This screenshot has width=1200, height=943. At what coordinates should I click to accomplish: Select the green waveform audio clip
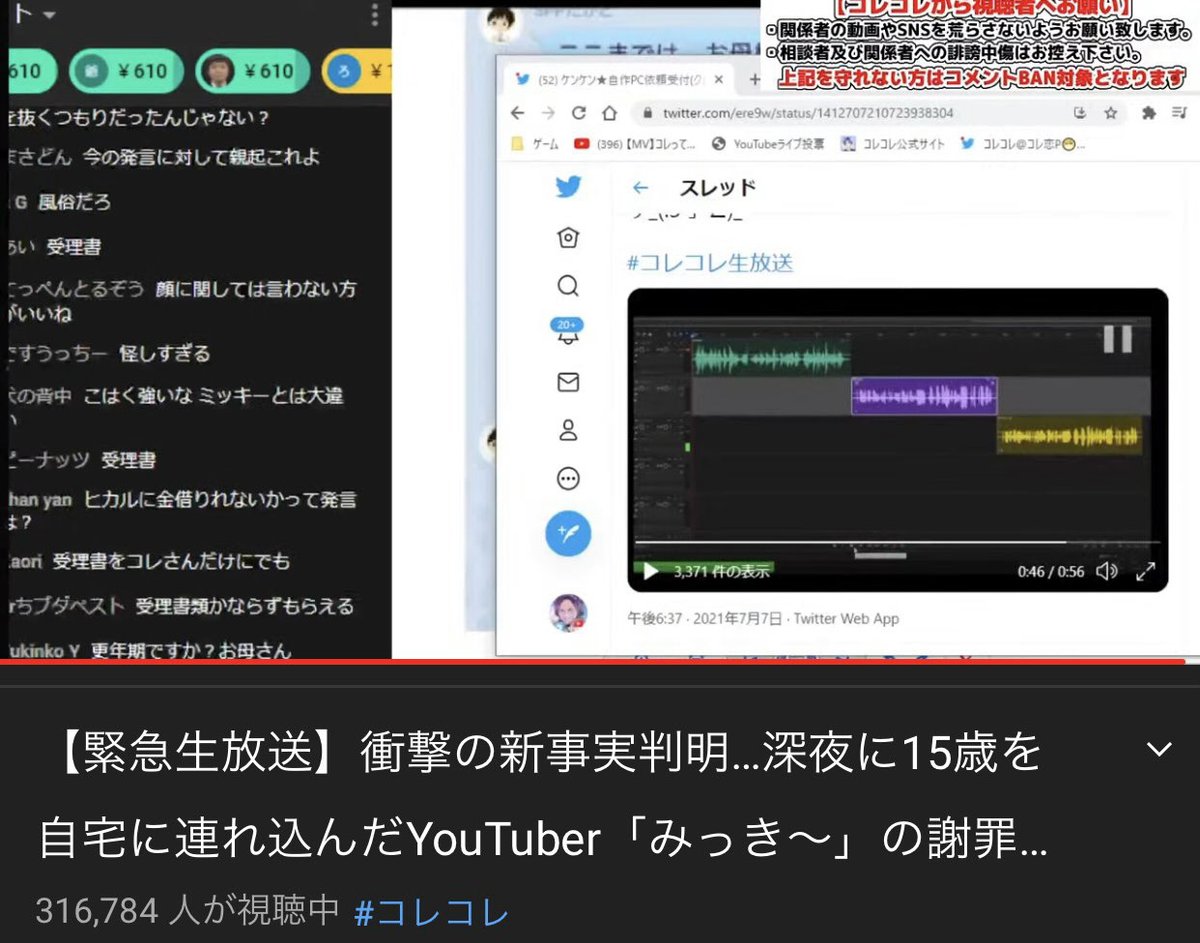click(x=771, y=358)
